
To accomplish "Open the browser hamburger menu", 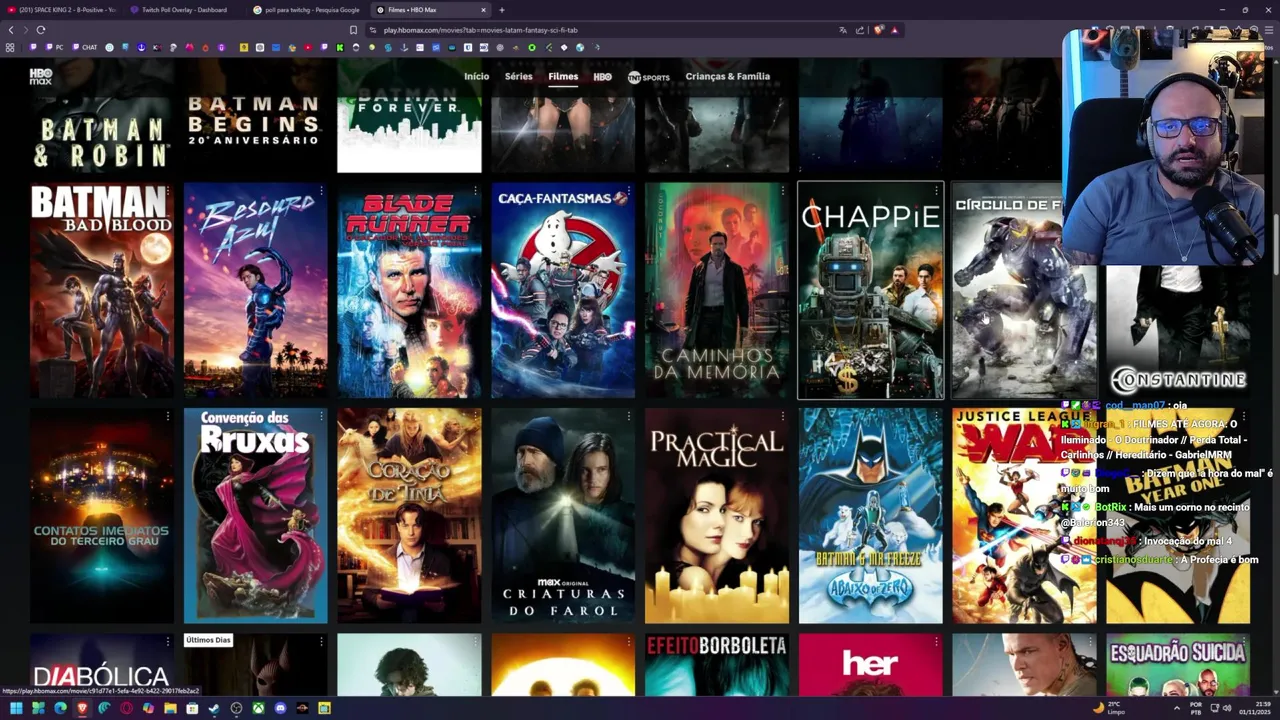I will (x=1270, y=30).
